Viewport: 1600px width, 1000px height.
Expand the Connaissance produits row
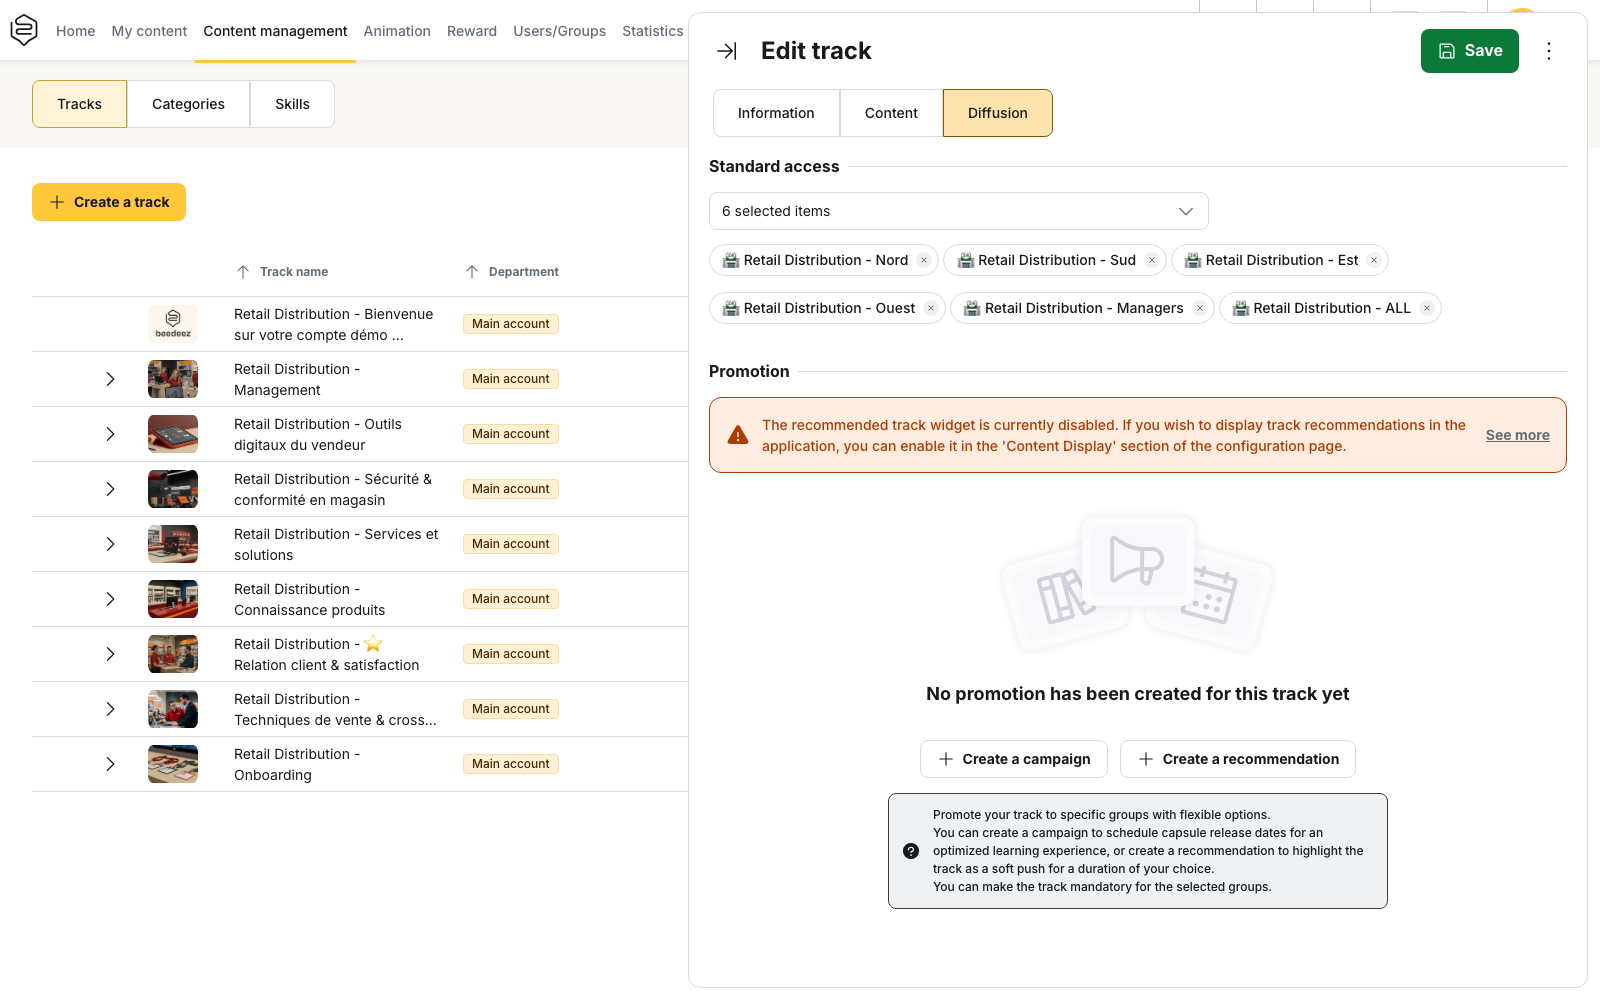pyautogui.click(x=110, y=599)
